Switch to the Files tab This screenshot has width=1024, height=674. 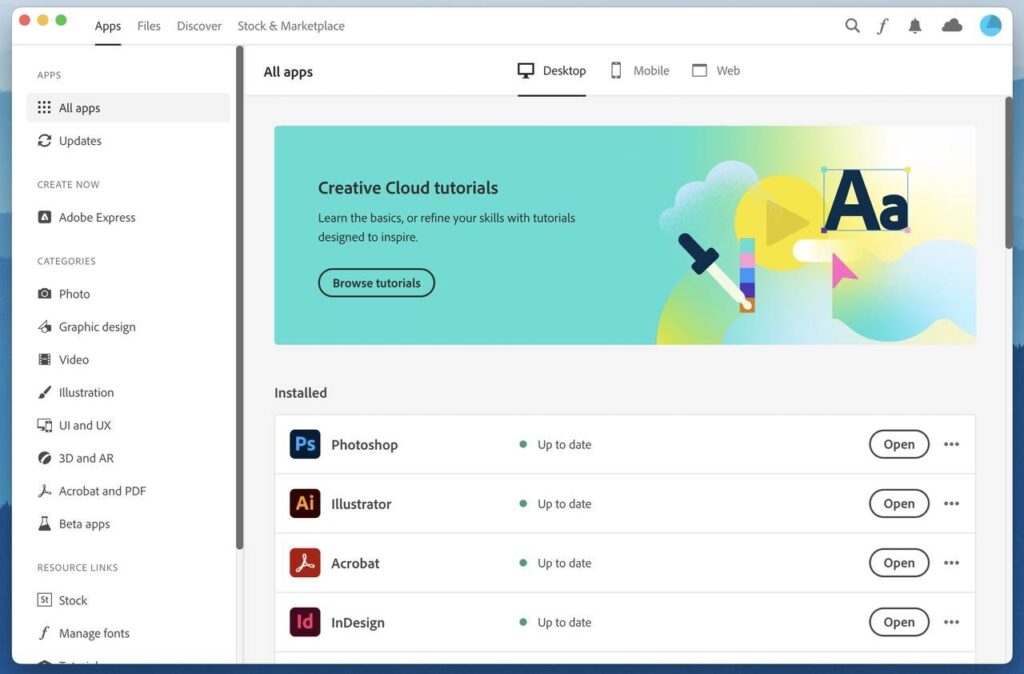pyautogui.click(x=149, y=26)
